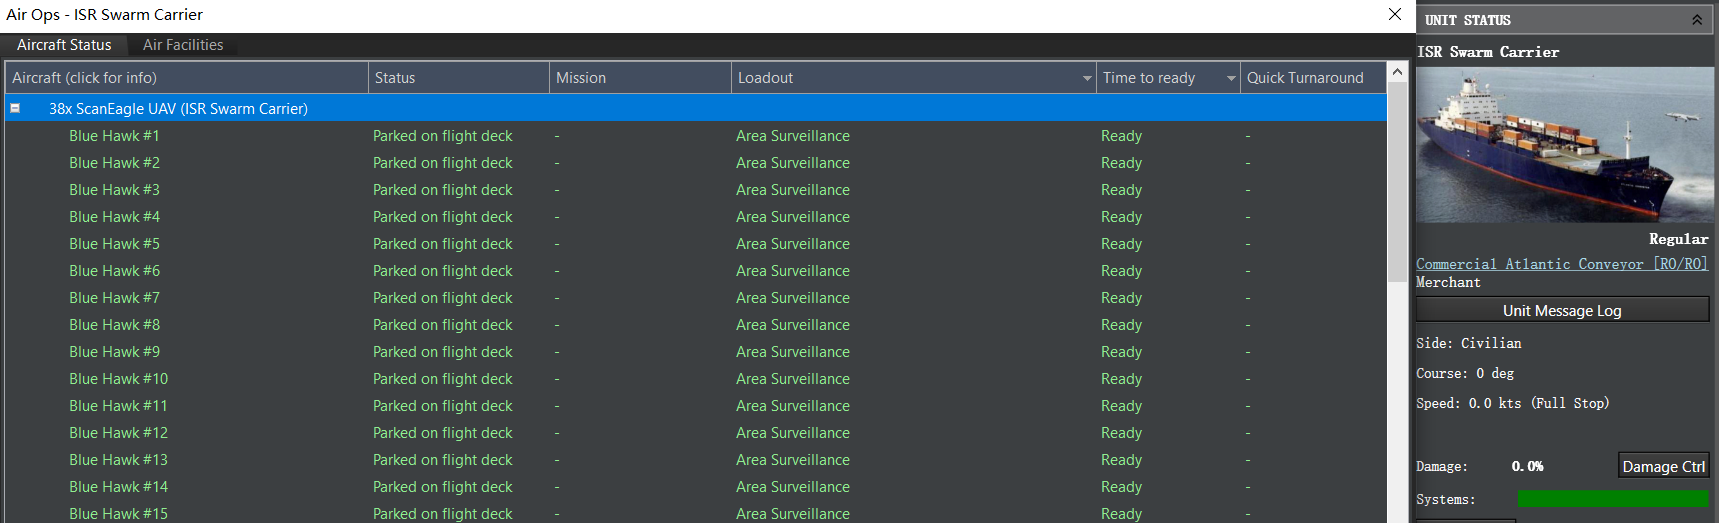1719x523 pixels.
Task: Select aircraft Blue Hawk #13
Action: [x=118, y=460]
